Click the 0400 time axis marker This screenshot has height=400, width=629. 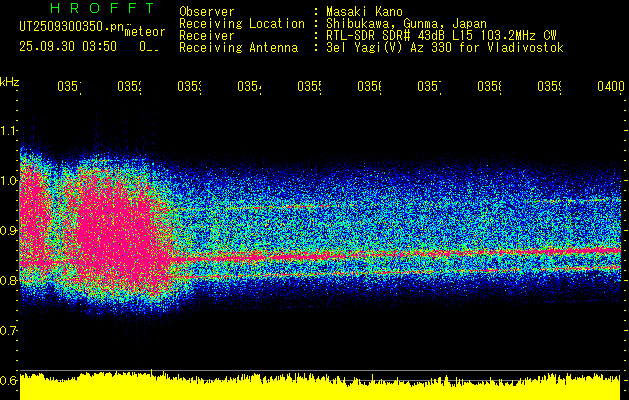click(611, 86)
